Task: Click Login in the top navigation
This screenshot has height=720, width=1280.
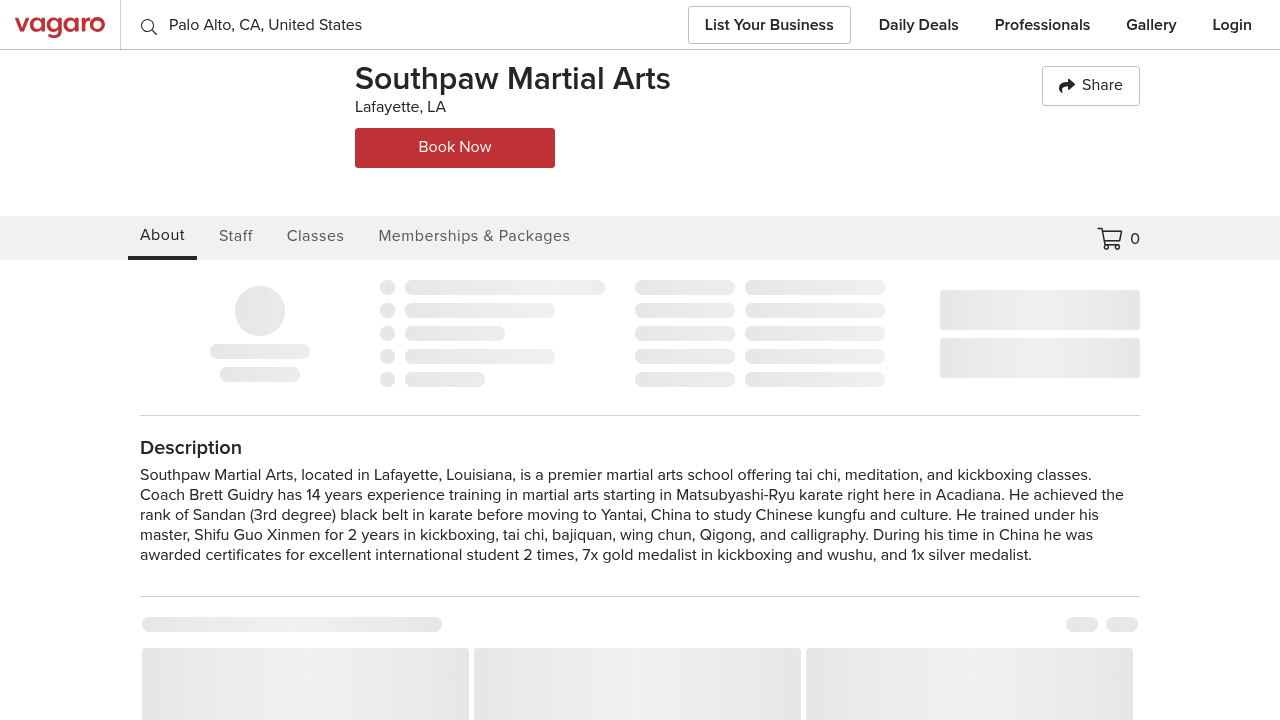Action: coord(1231,25)
